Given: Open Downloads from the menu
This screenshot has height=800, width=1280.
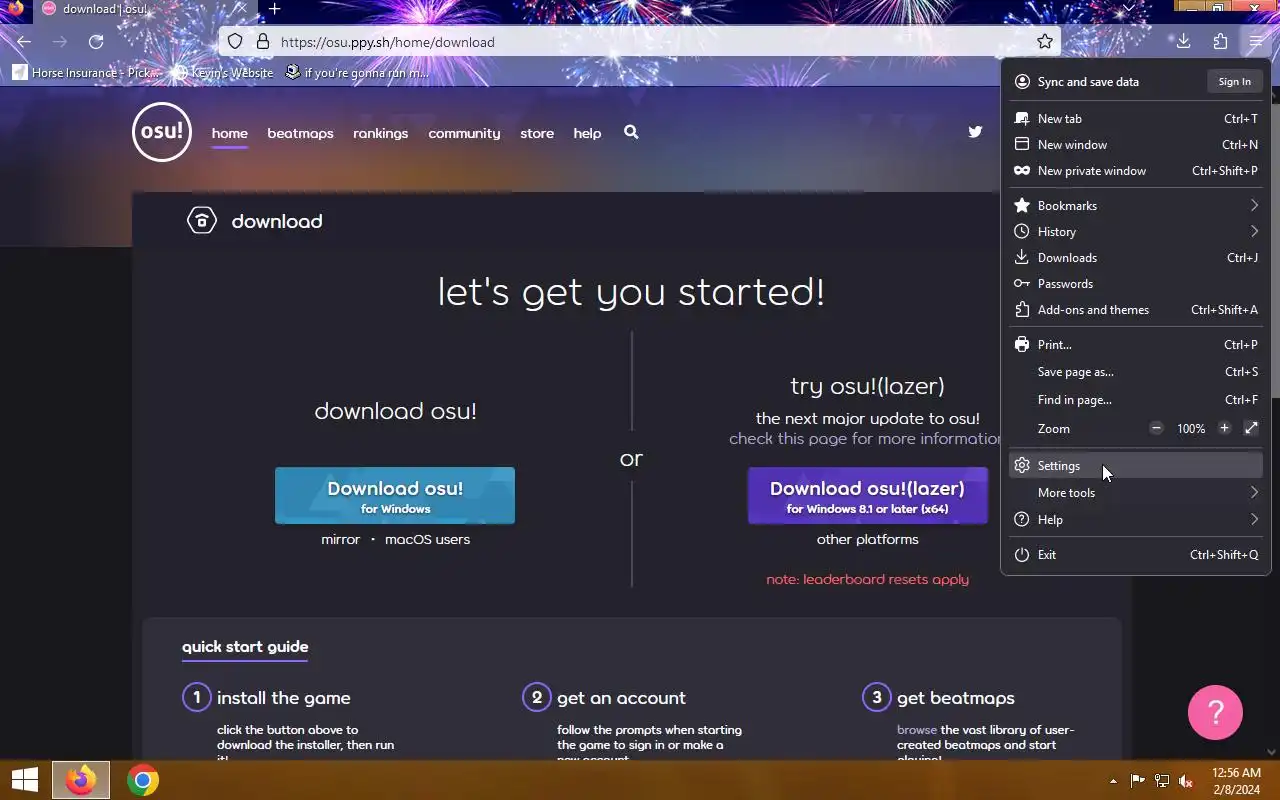Looking at the screenshot, I should click(x=1136, y=257).
